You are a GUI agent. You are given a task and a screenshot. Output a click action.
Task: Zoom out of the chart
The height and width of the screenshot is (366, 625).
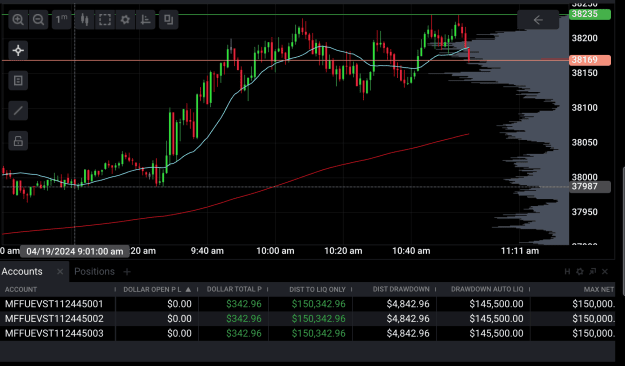point(39,20)
